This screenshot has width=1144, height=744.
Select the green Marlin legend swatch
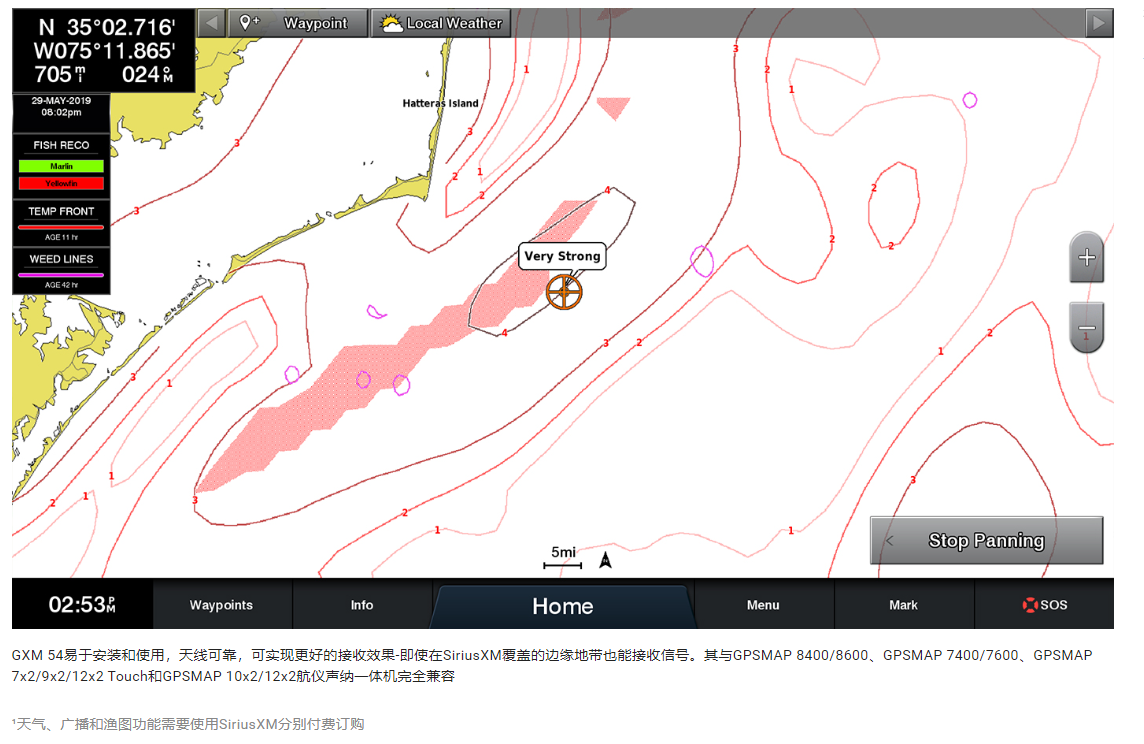61,166
